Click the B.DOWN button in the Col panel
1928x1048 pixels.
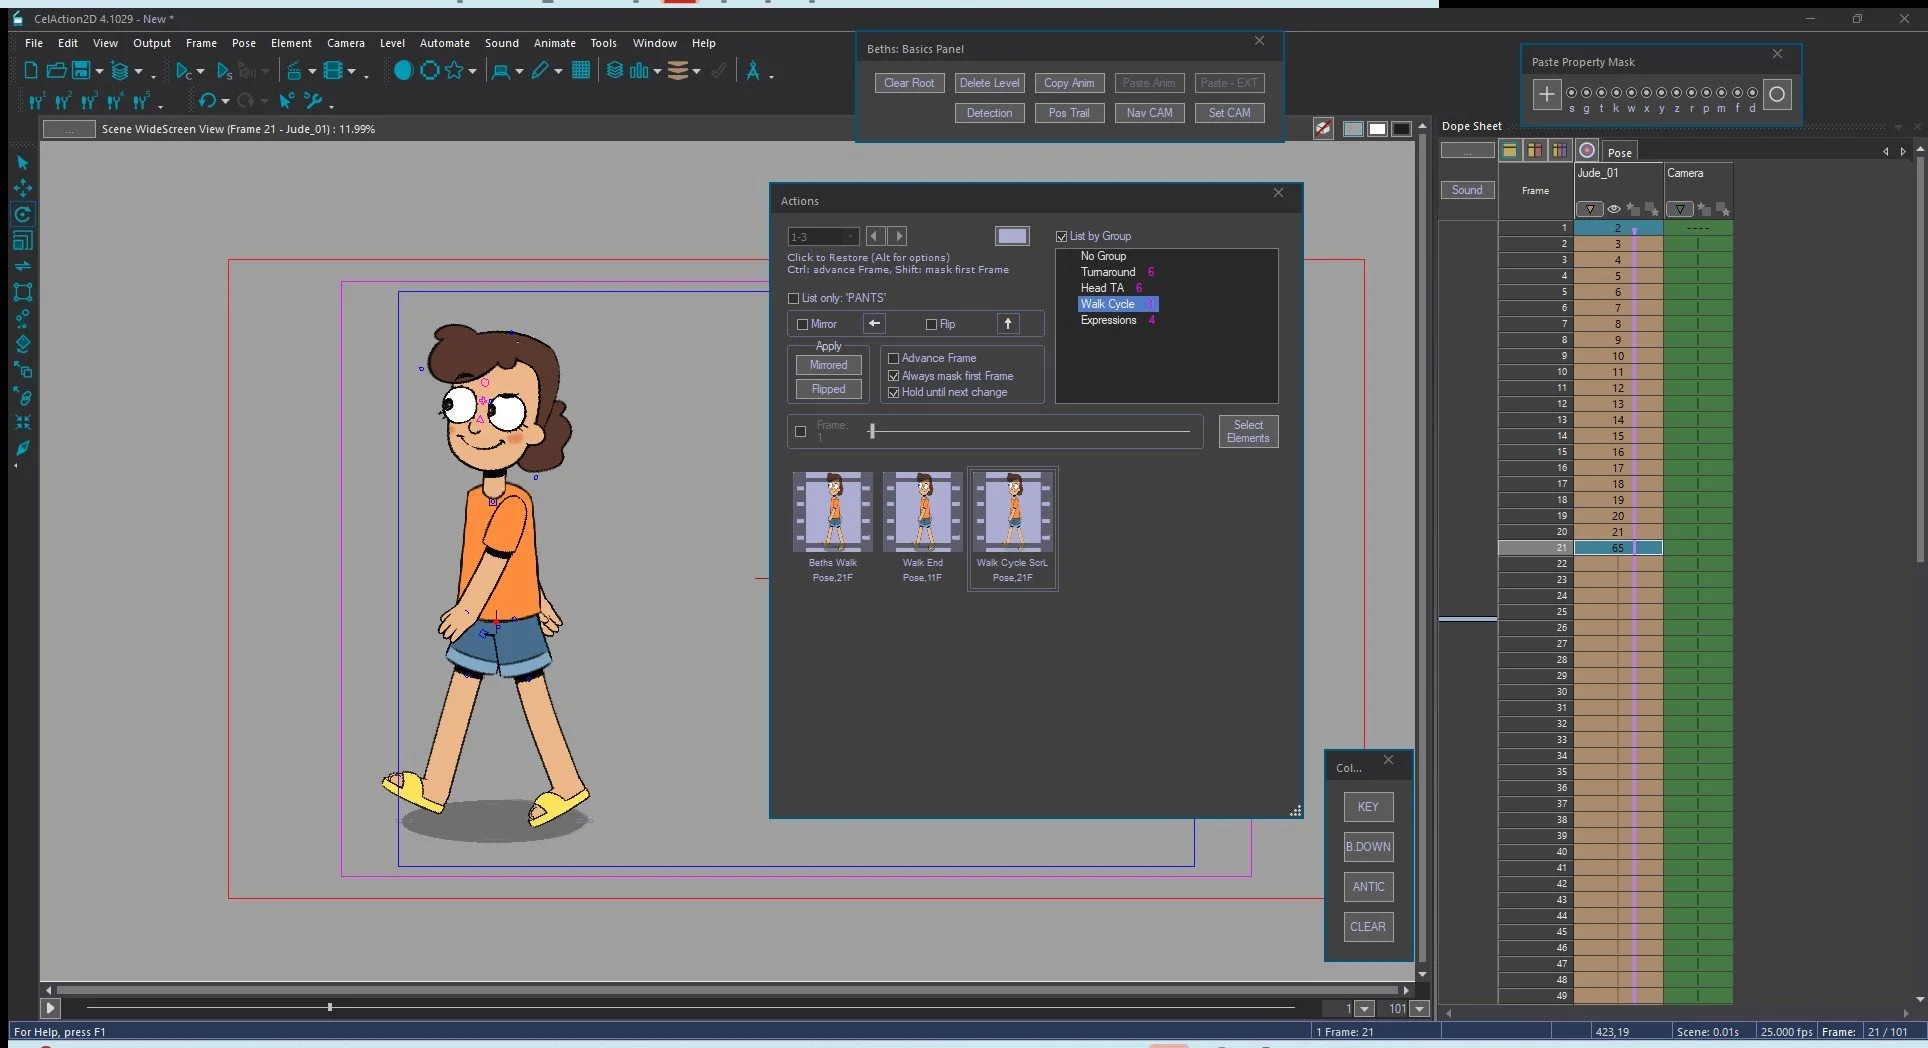tap(1368, 847)
